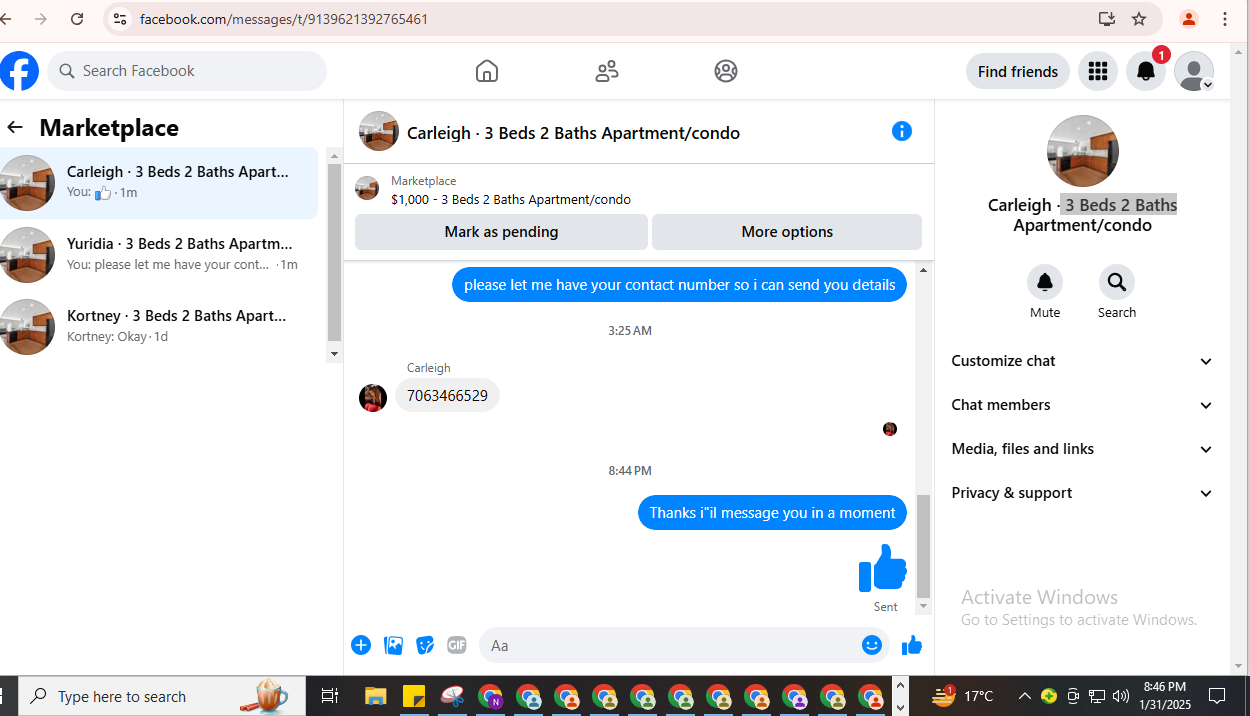
Task: Click More options button
Action: pyautogui.click(x=787, y=232)
